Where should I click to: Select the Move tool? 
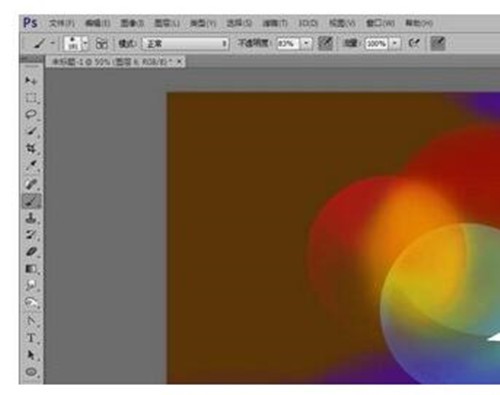(x=31, y=80)
